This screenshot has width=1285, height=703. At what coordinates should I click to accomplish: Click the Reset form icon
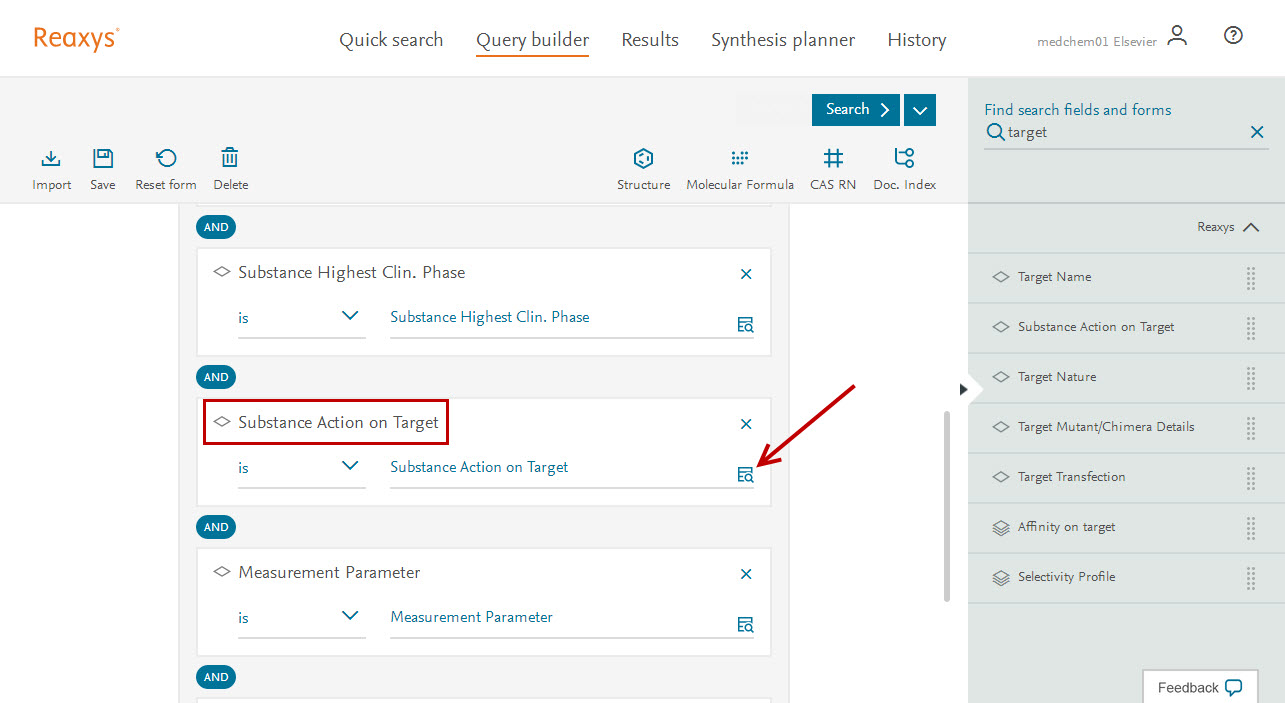[x=166, y=159]
